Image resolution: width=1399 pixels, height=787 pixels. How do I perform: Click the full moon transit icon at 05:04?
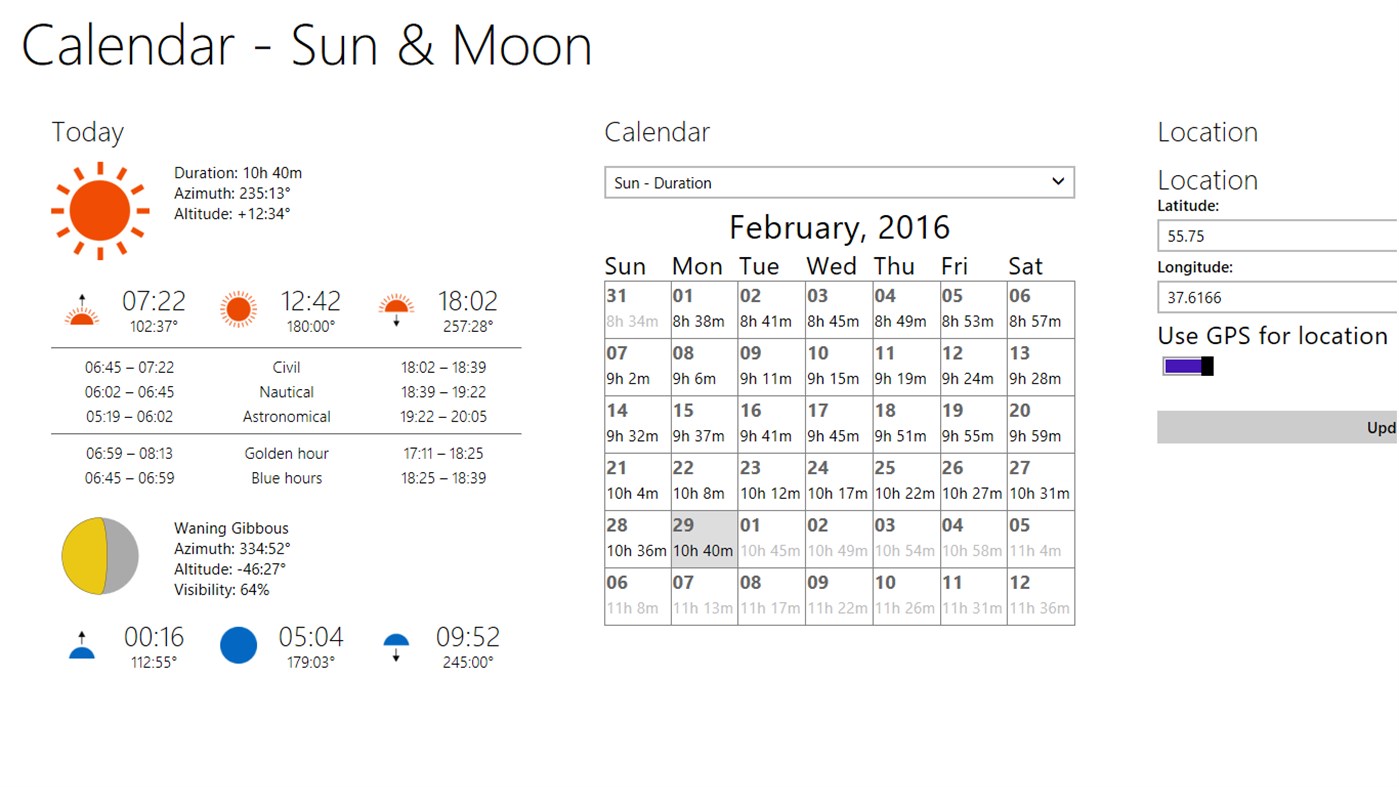[x=238, y=645]
